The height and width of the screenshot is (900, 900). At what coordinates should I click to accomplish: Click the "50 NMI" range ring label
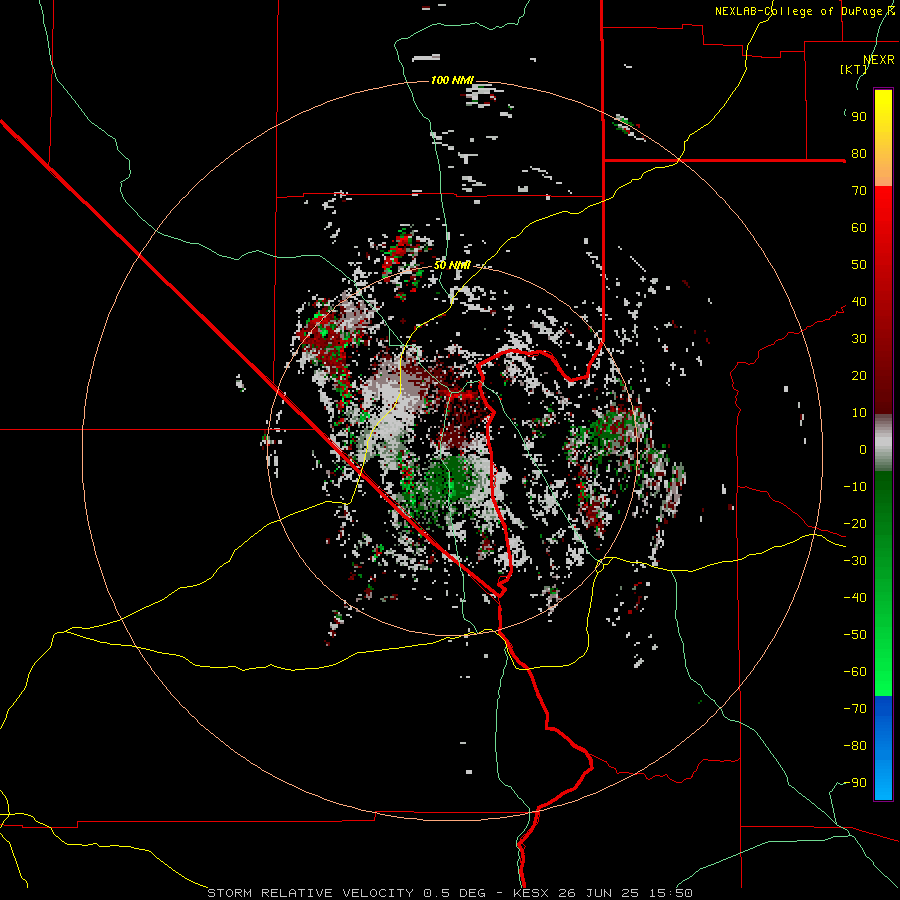point(452,265)
